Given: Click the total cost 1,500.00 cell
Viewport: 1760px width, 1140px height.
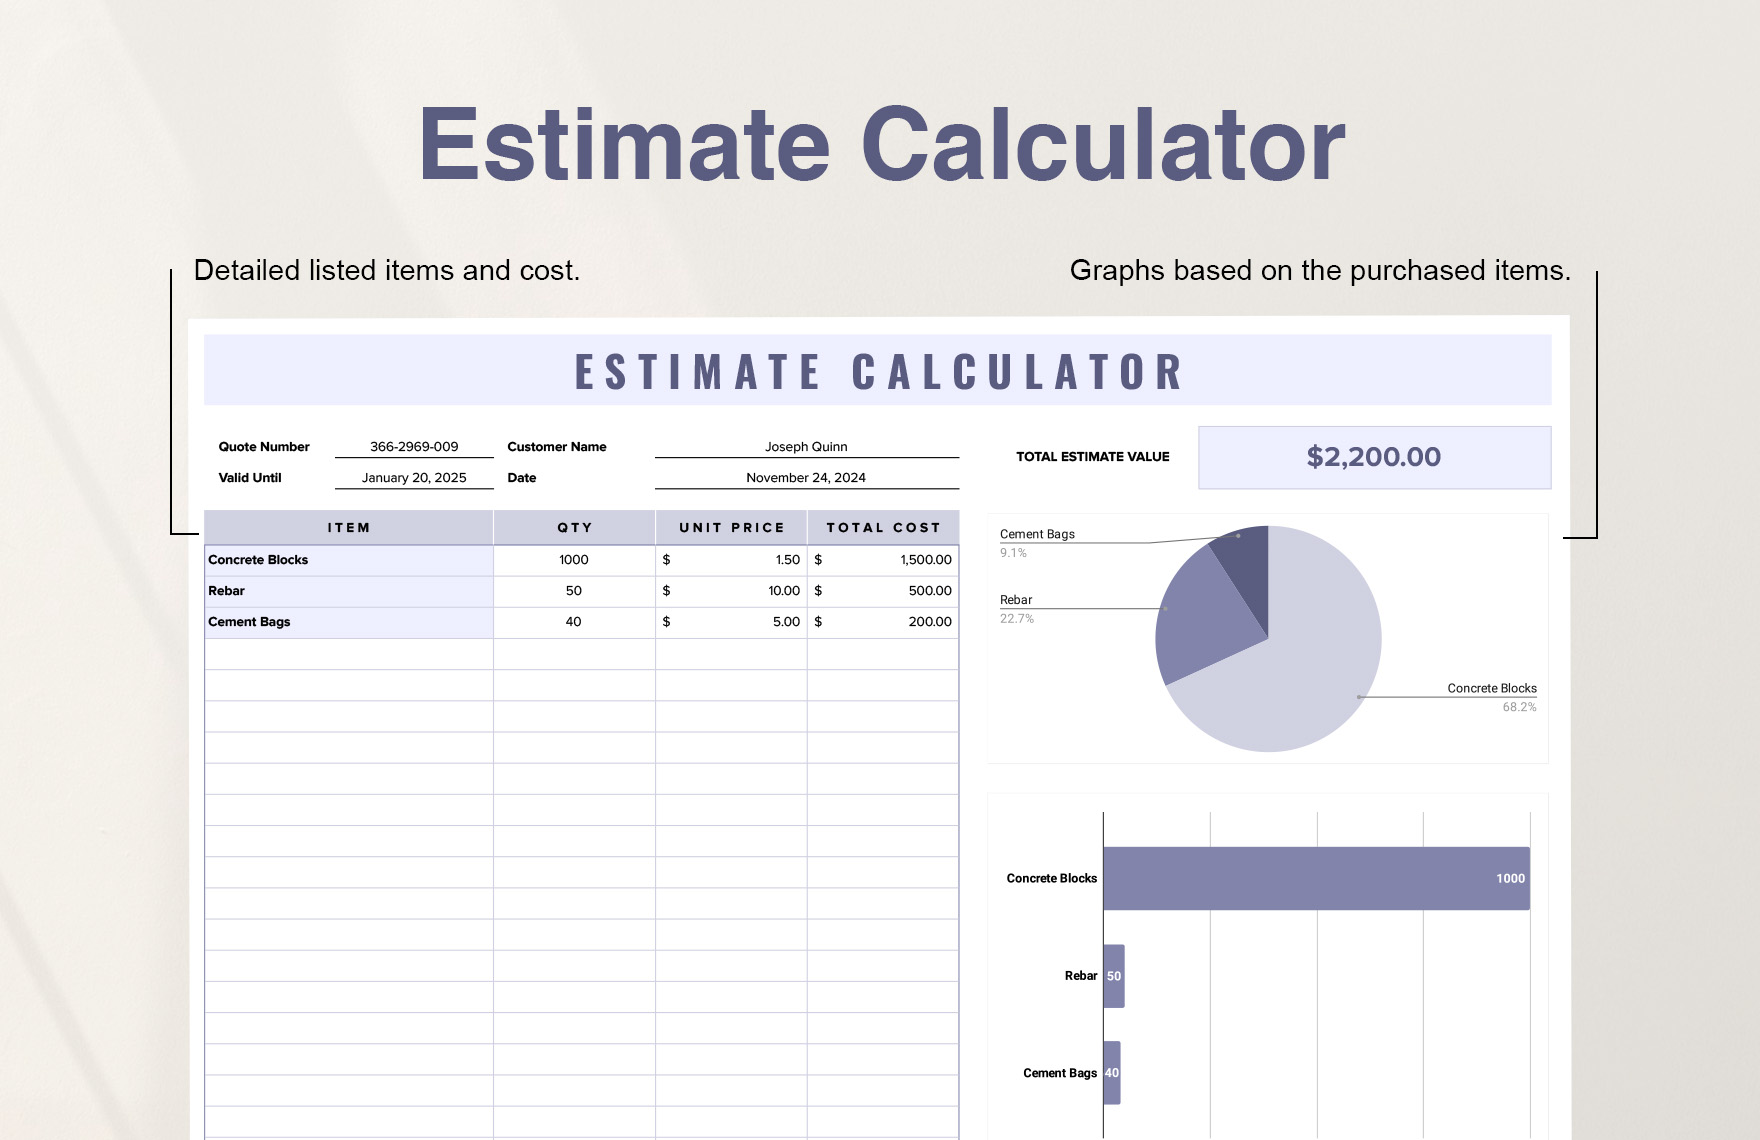Looking at the screenshot, I should click(883, 560).
